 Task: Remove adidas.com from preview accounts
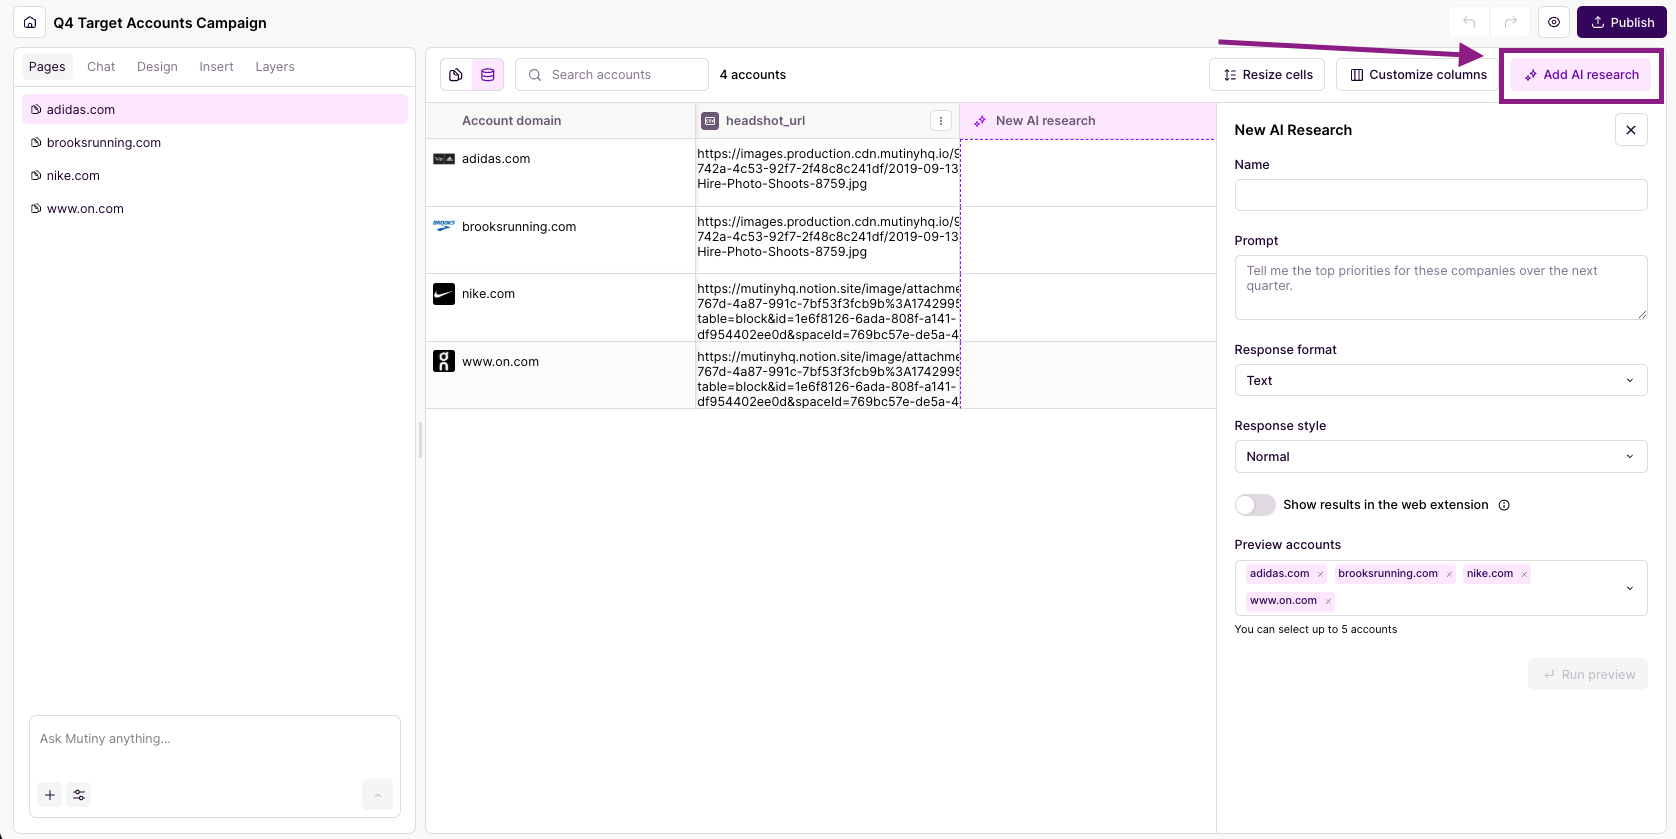[x=1320, y=574]
